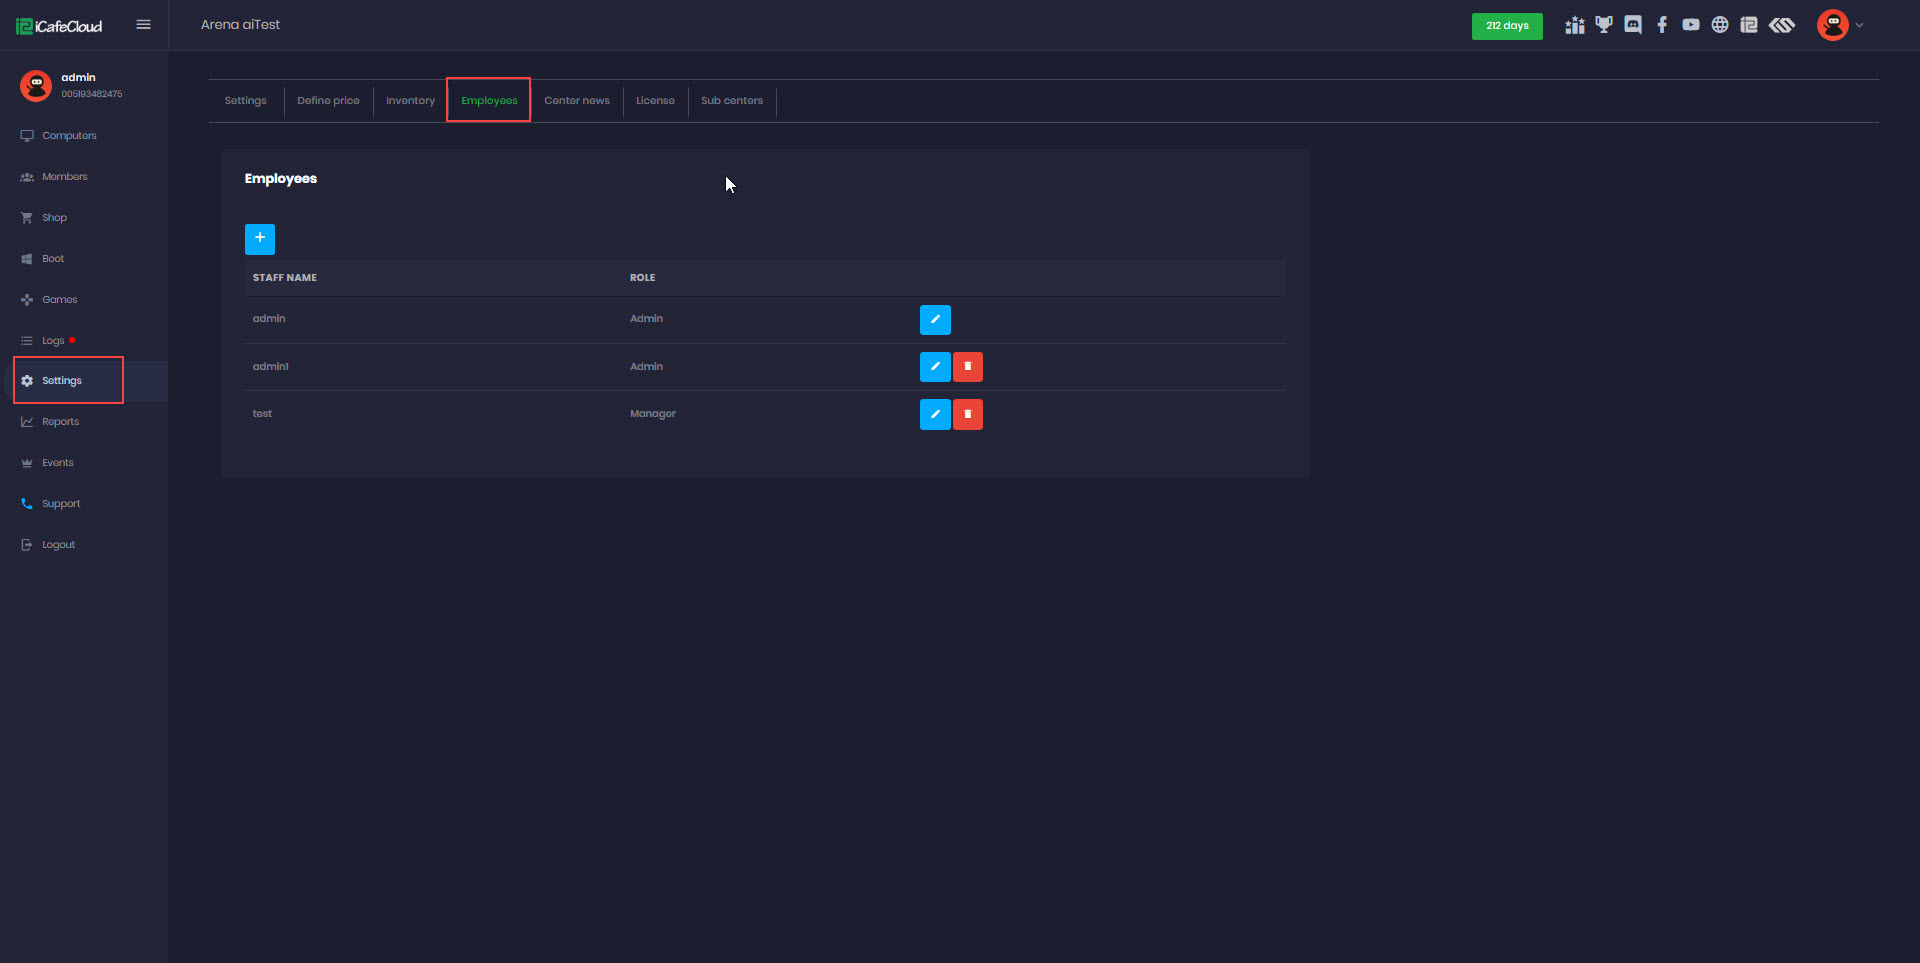Screen dimensions: 1920x963
Task: Click the trophy icon in header
Action: pos(1604,25)
